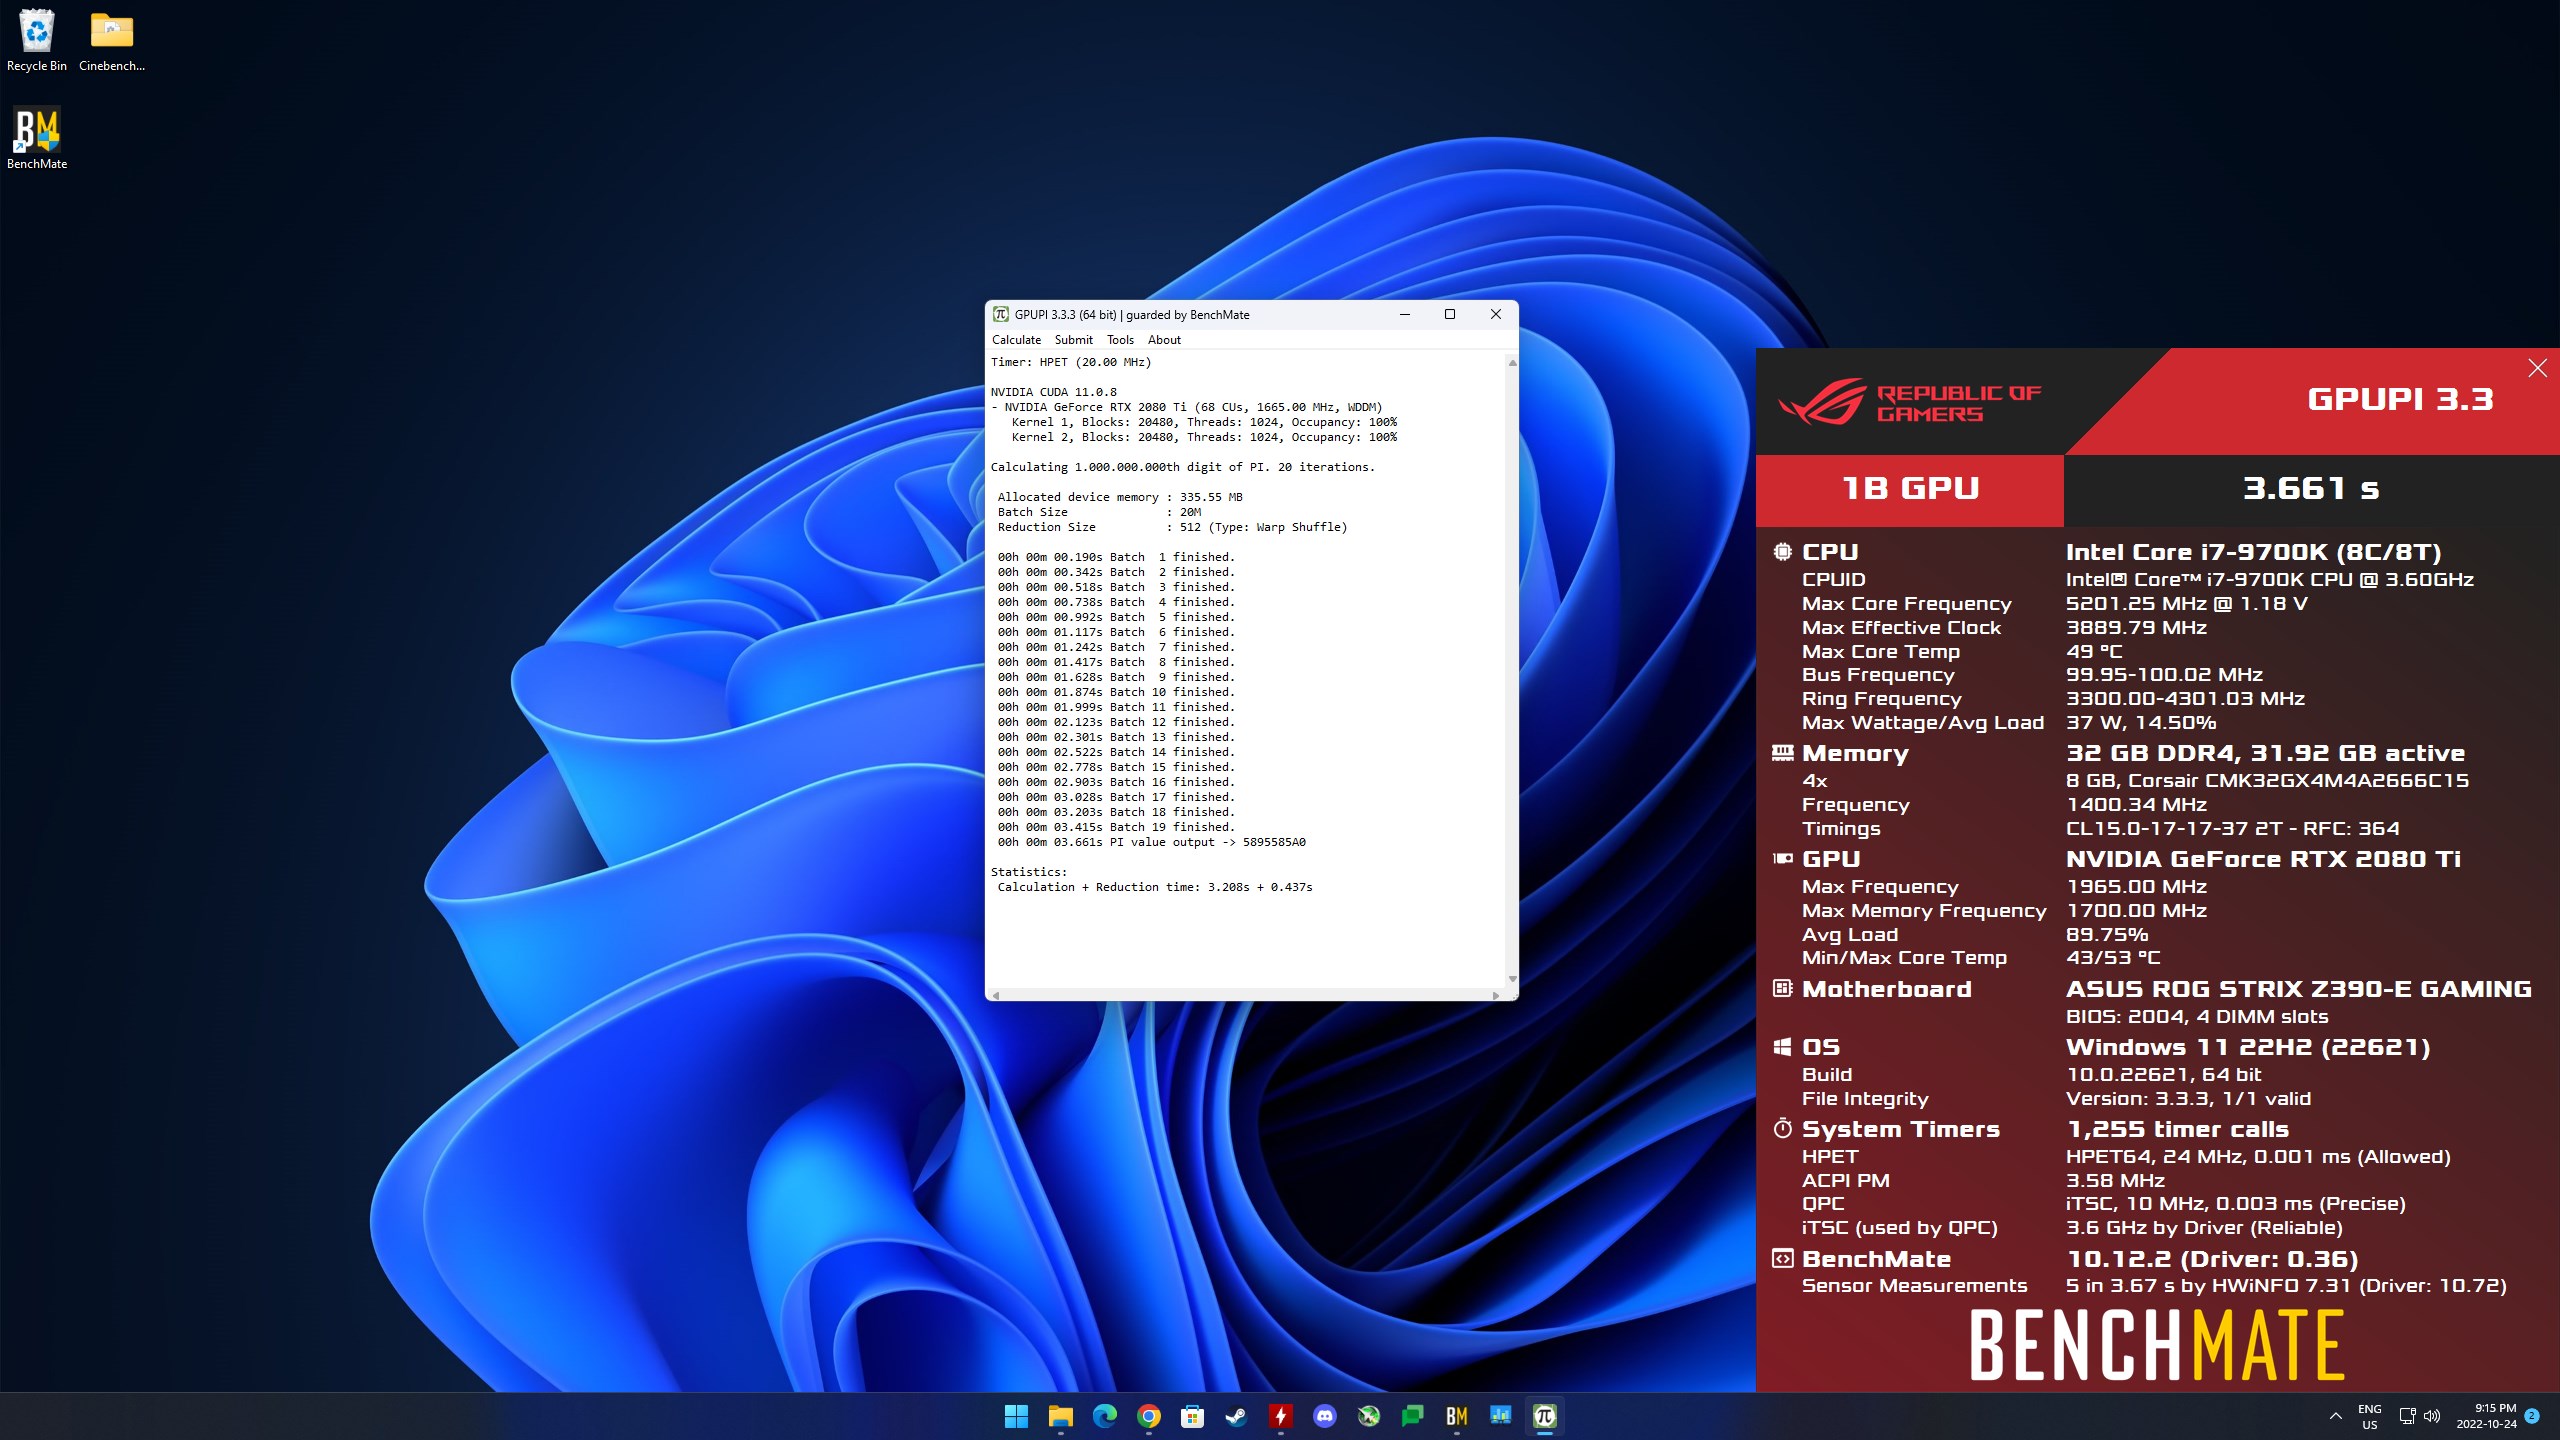Click the OS section Windows icon
This screenshot has height=1440, width=2560.
(1782, 1046)
